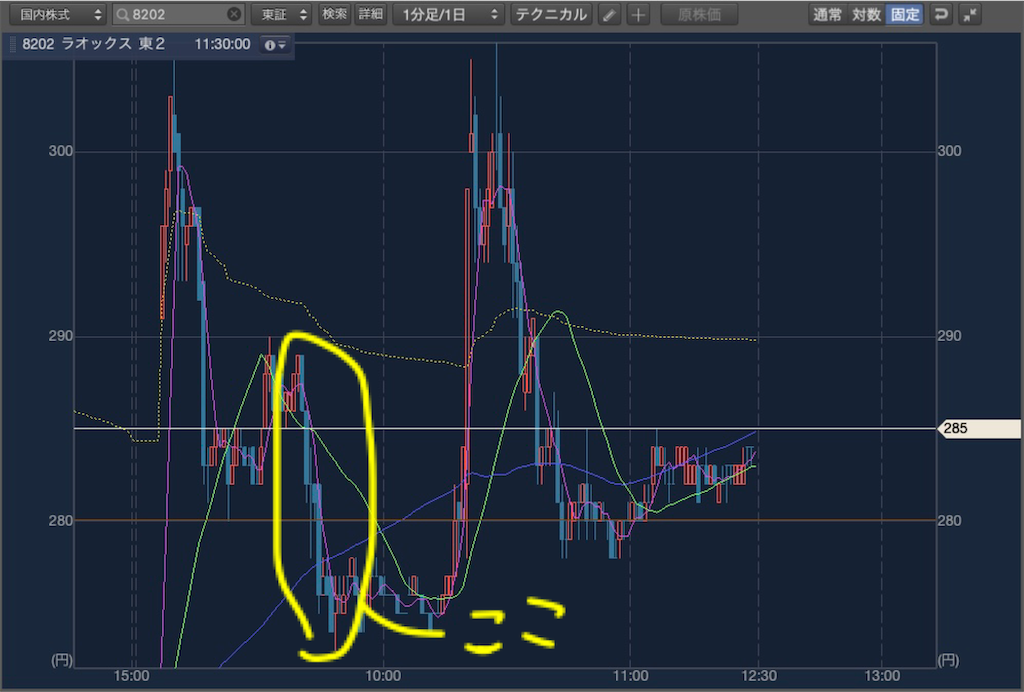This screenshot has width=1024, height=692.
Task: Open the info dropdown next to 11:30:00
Action: 275,44
